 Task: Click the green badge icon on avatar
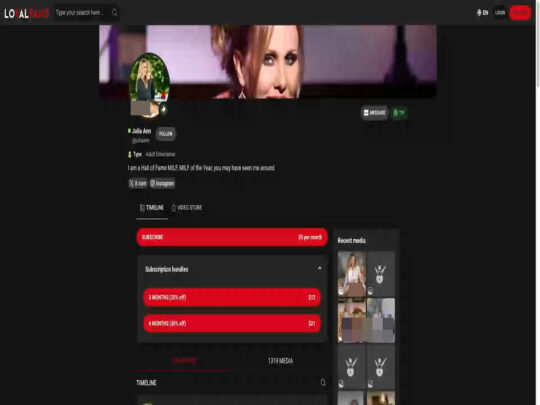(164, 110)
